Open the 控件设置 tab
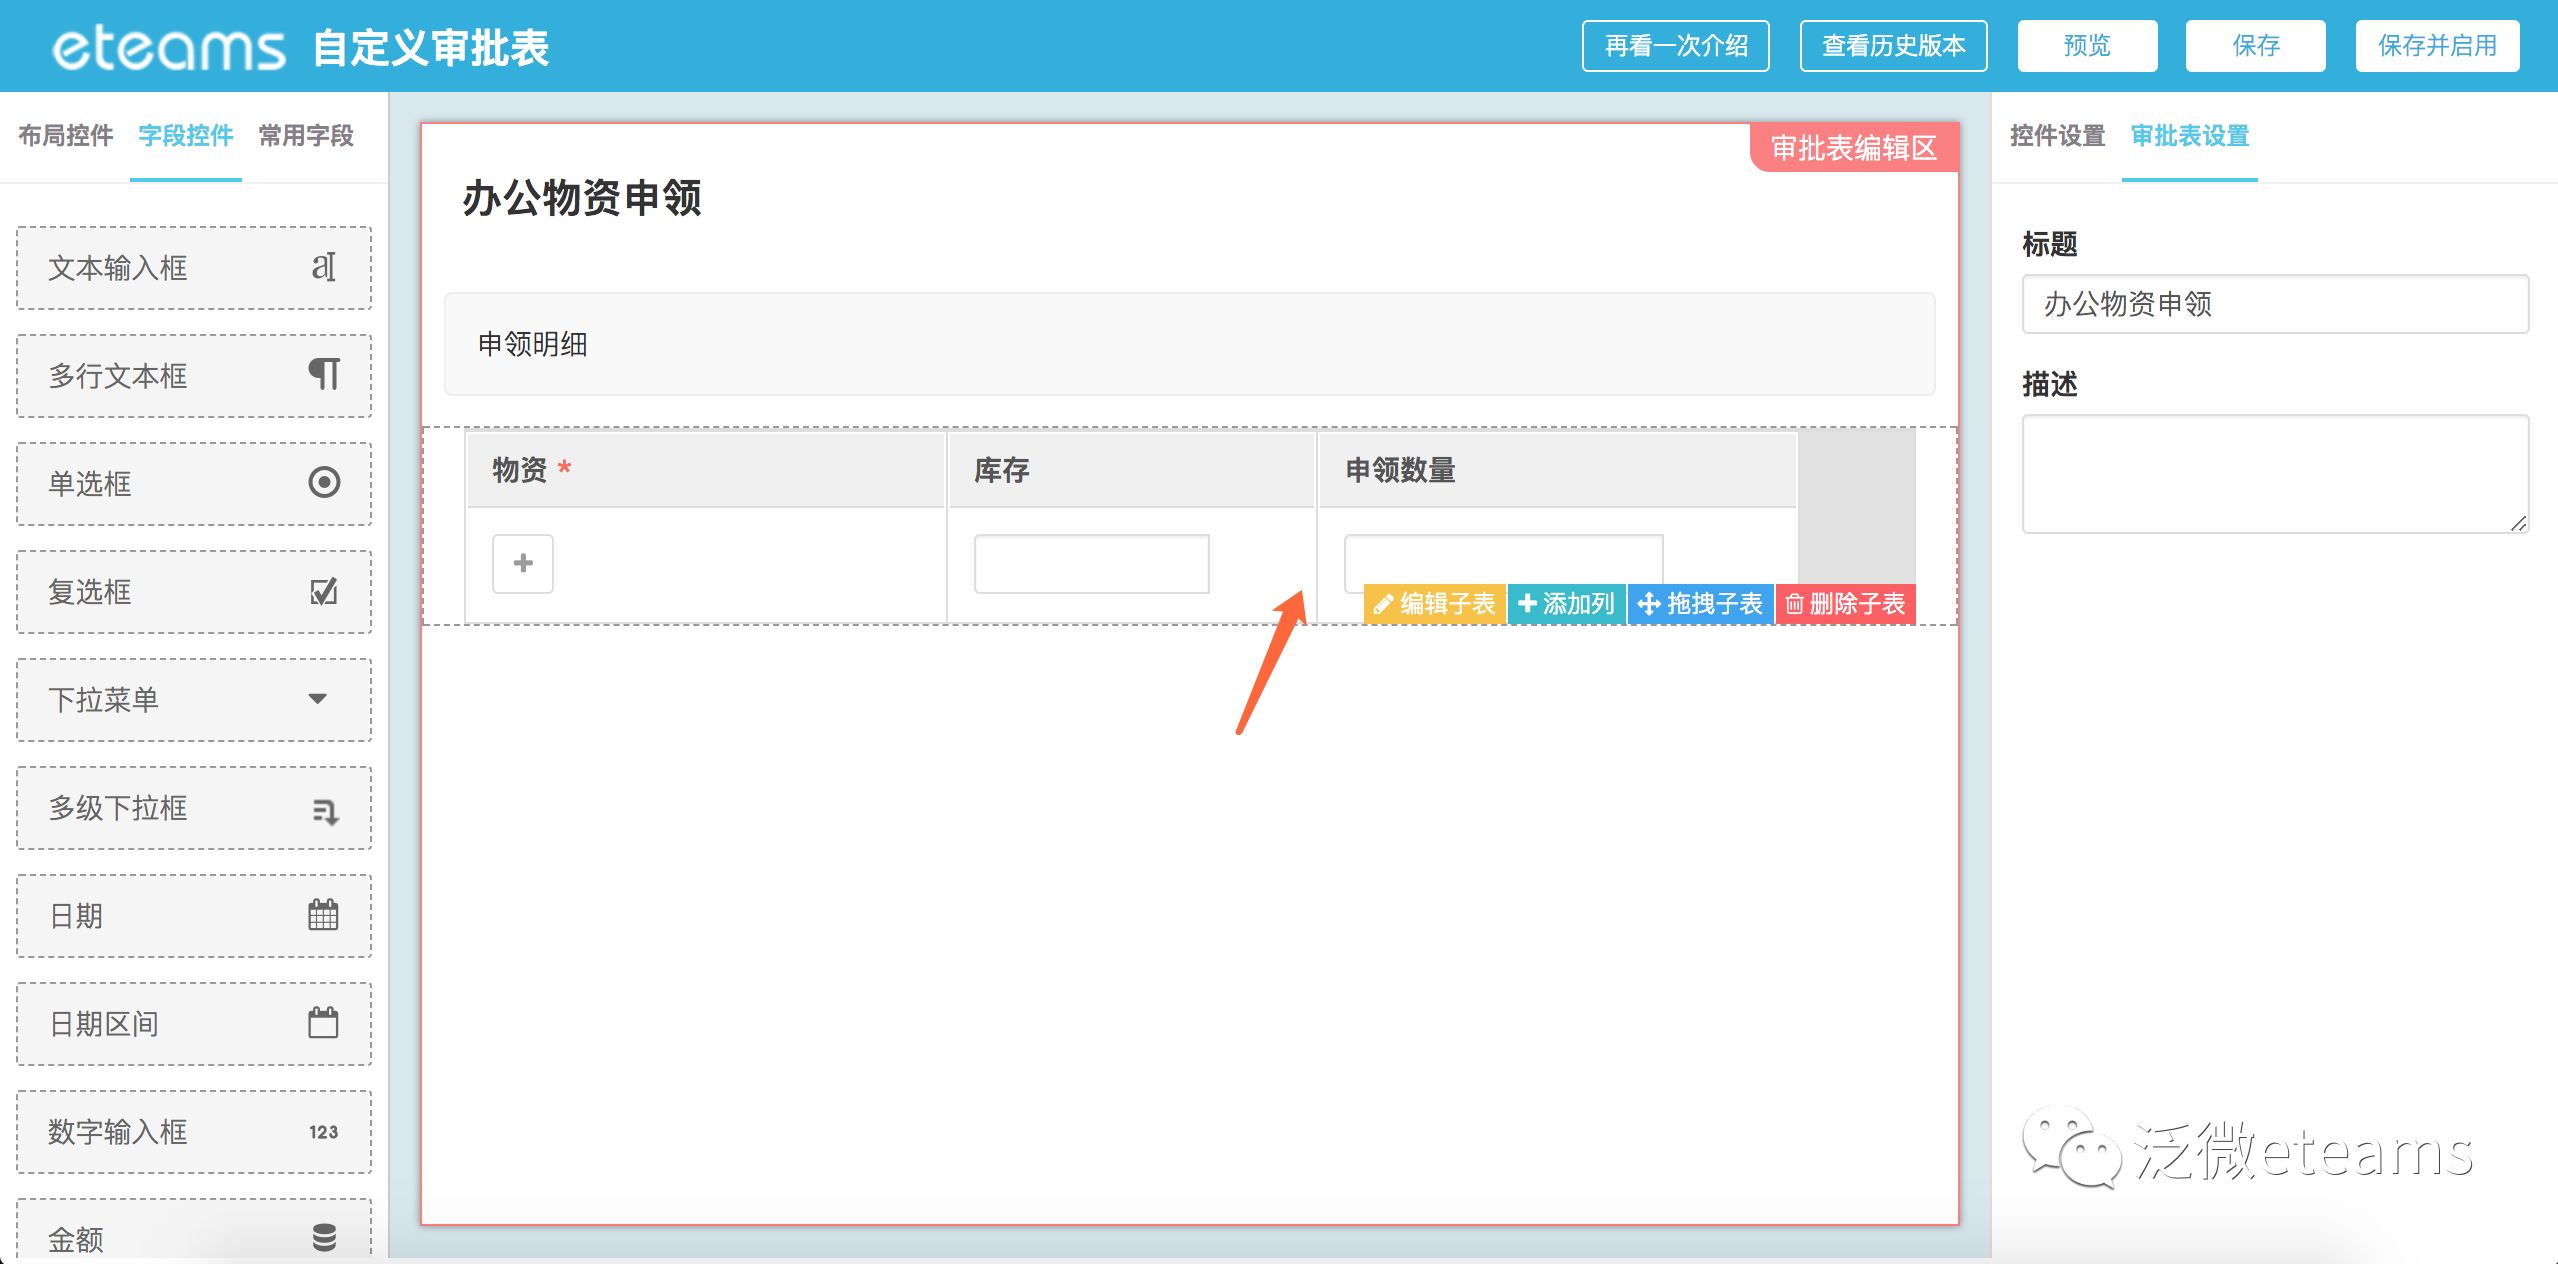 pyautogui.click(x=2057, y=135)
